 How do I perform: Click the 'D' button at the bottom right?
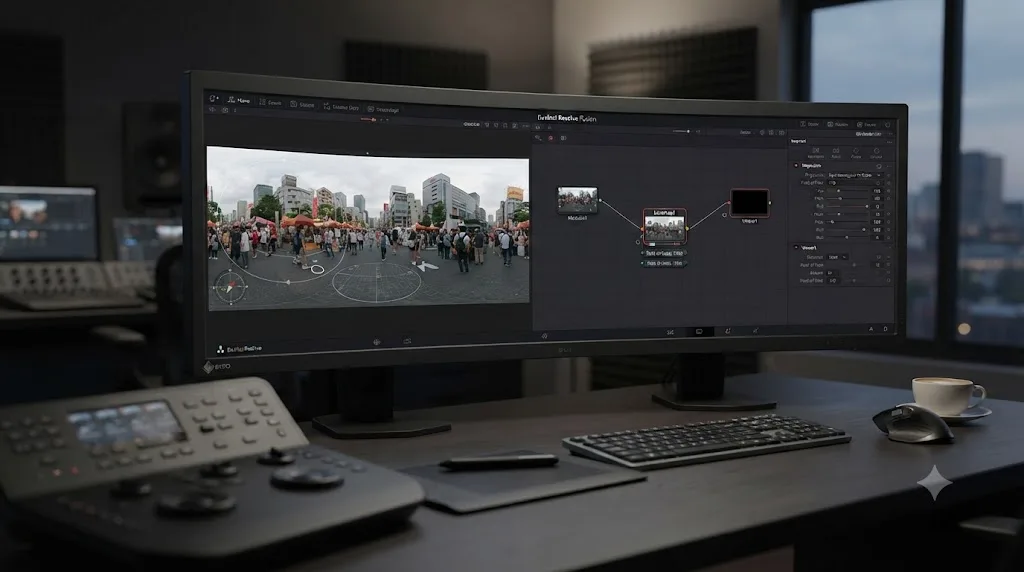tap(886, 329)
